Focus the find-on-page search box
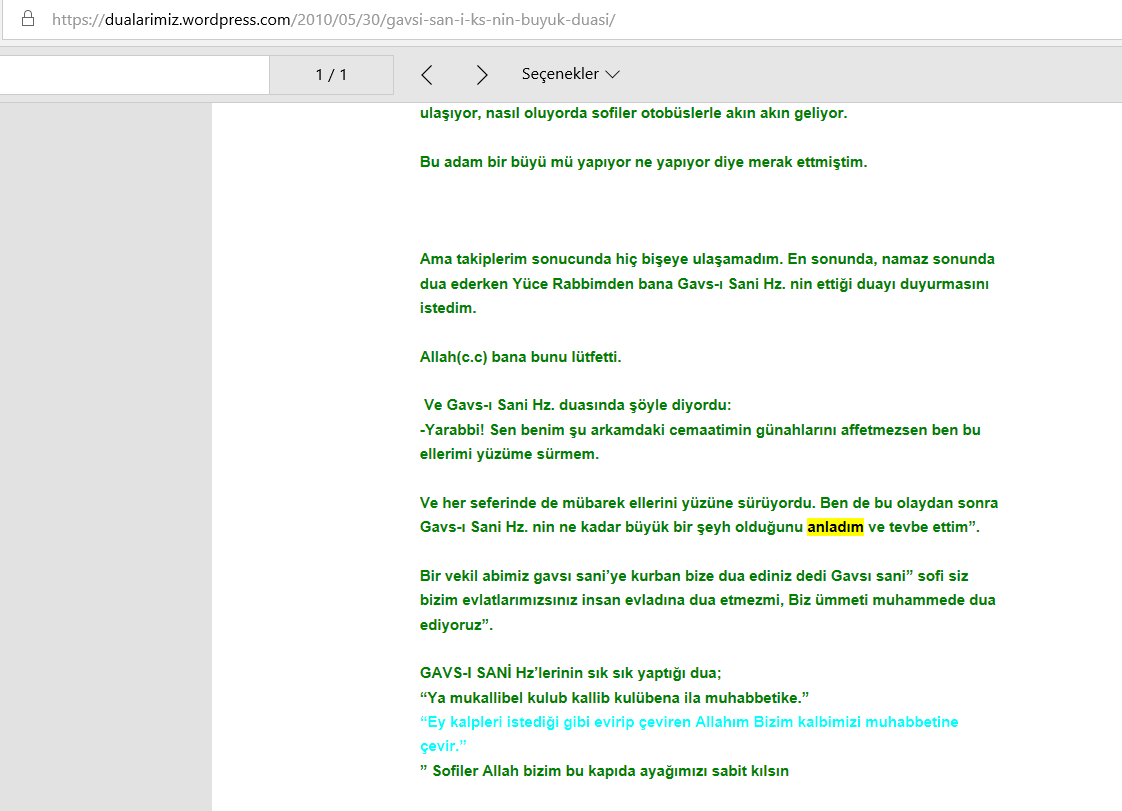This screenshot has height=811, width=1122. click(134, 74)
